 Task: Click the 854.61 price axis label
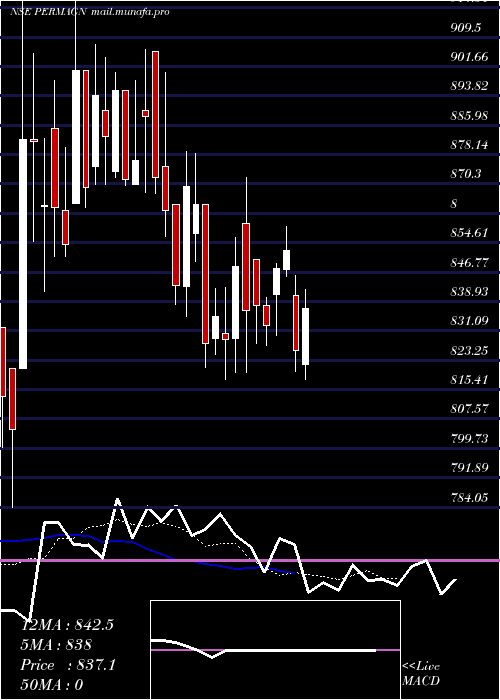pos(469,233)
